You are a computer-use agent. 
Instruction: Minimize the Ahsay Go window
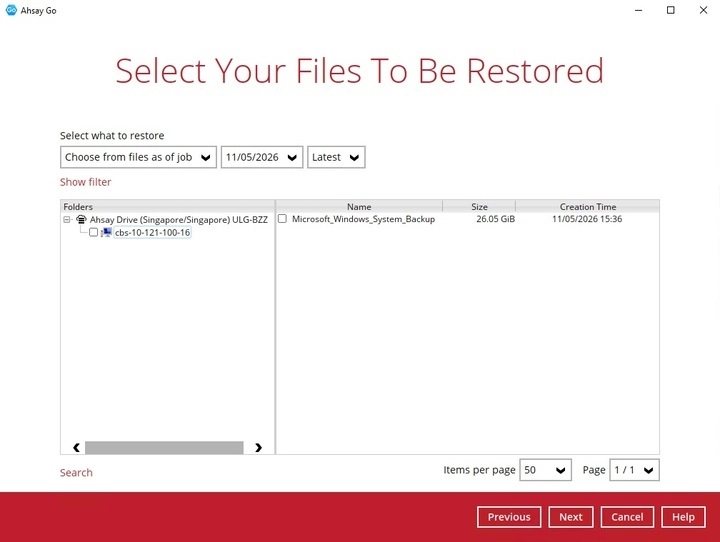tap(638, 10)
